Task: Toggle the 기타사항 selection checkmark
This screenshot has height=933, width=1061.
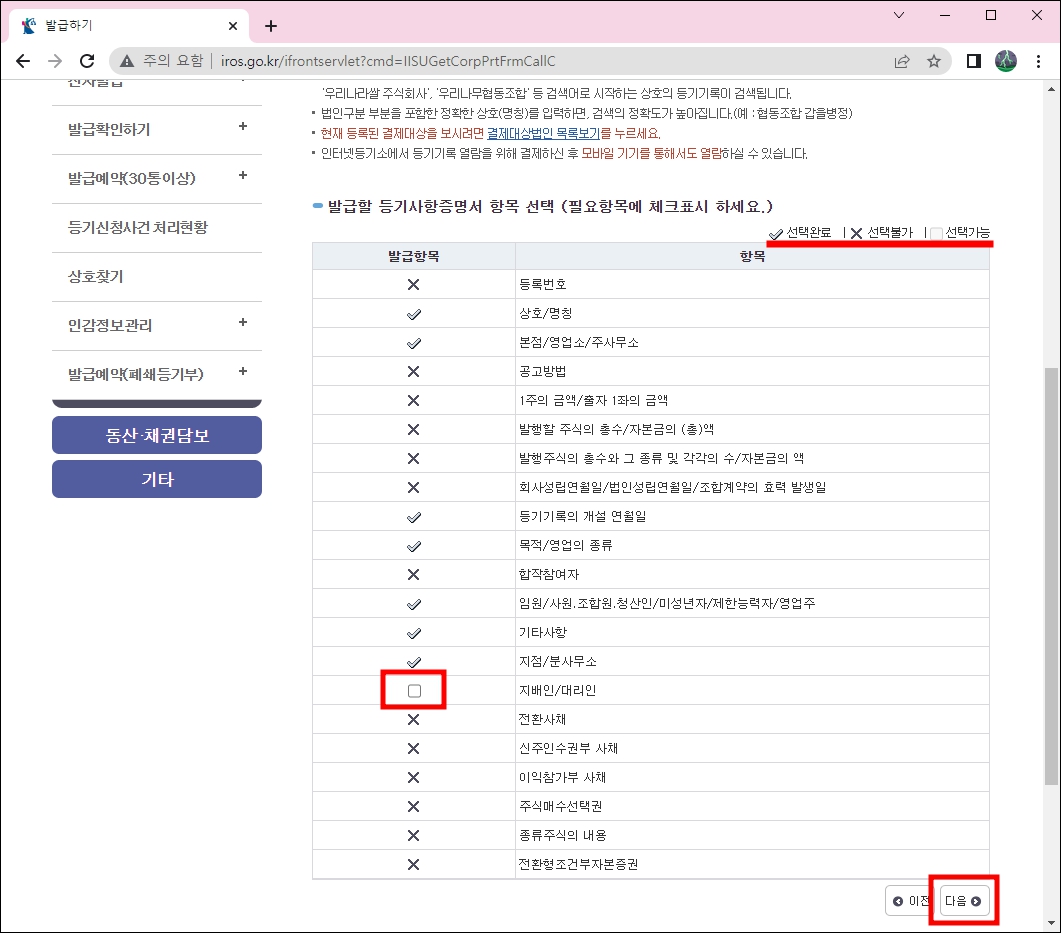Action: pos(413,632)
